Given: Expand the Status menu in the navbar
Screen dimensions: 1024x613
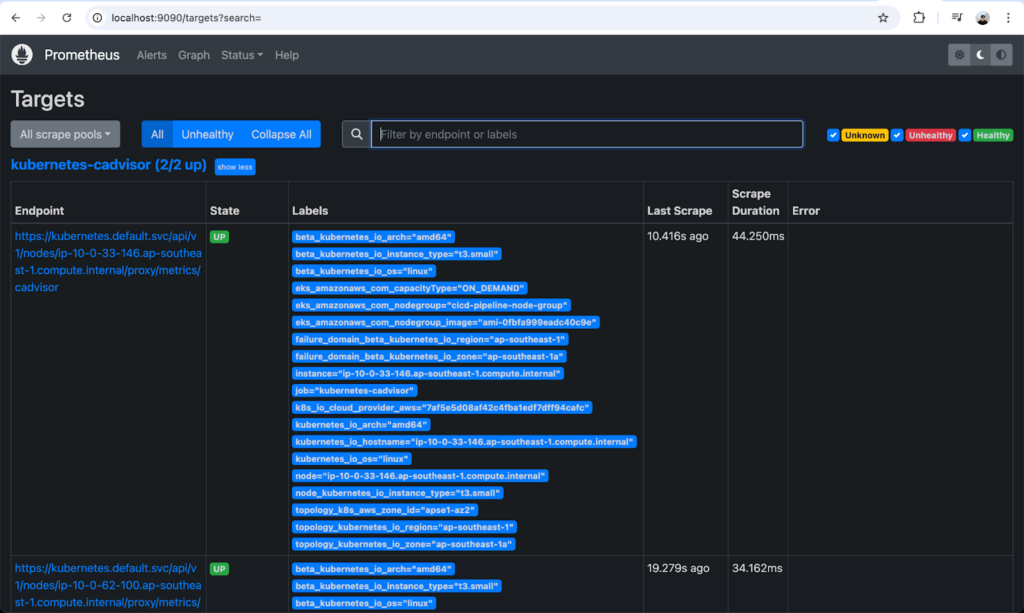Looking at the screenshot, I should point(242,55).
